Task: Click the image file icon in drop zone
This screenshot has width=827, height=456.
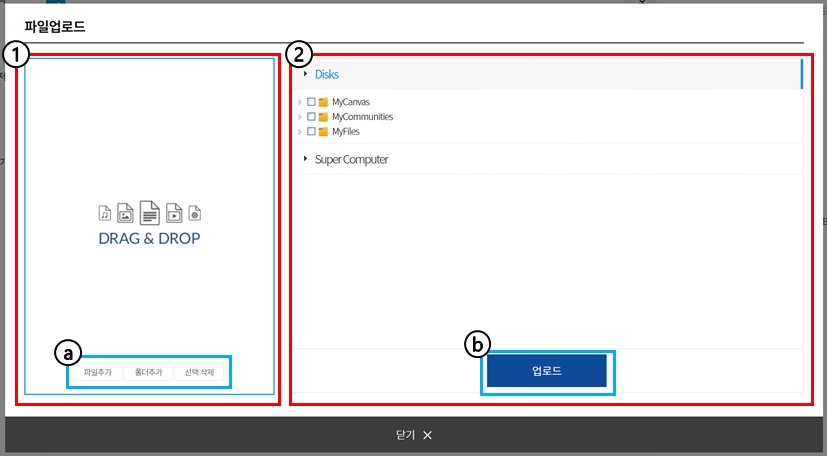Action: pos(125,212)
